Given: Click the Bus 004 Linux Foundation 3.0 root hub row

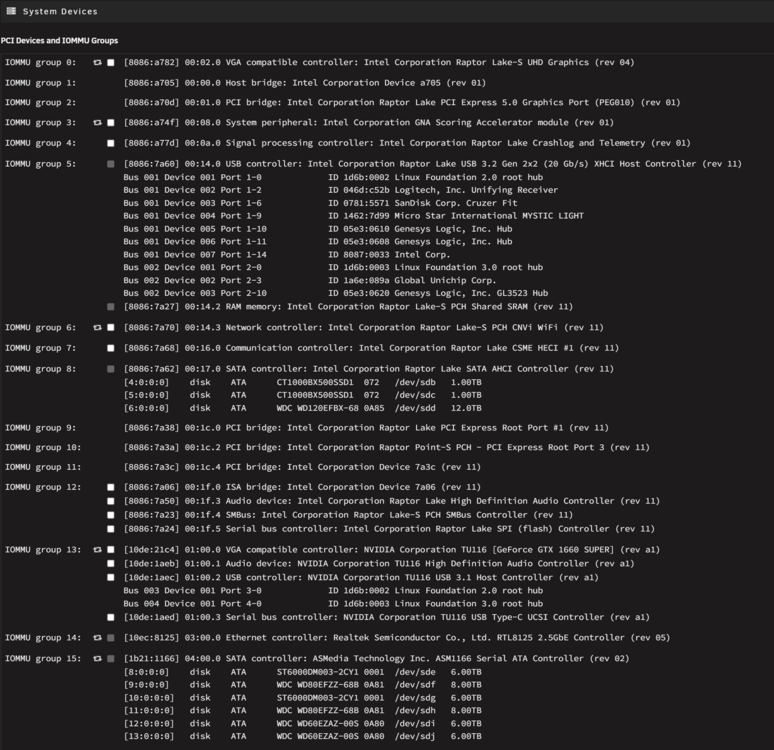Looking at the screenshot, I should coord(333,603).
